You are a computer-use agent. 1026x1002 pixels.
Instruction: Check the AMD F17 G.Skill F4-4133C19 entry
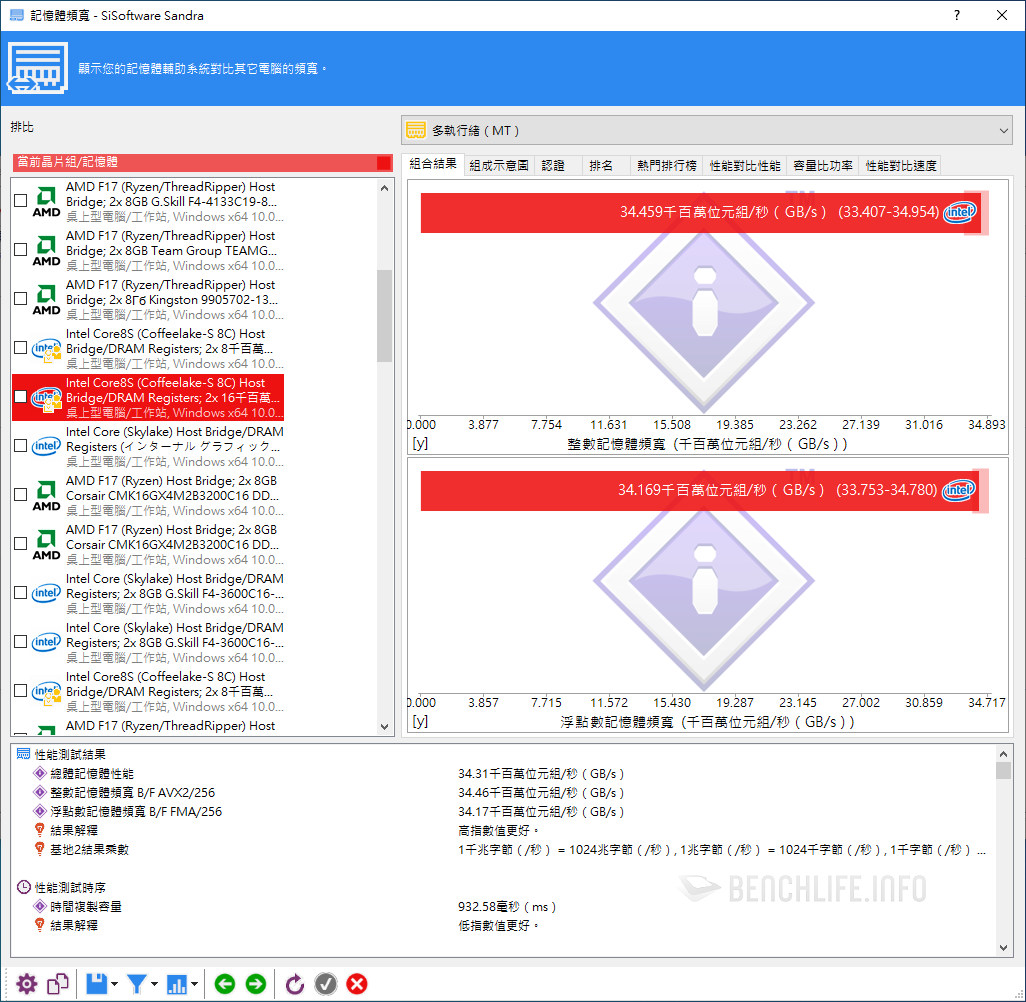tap(21, 201)
